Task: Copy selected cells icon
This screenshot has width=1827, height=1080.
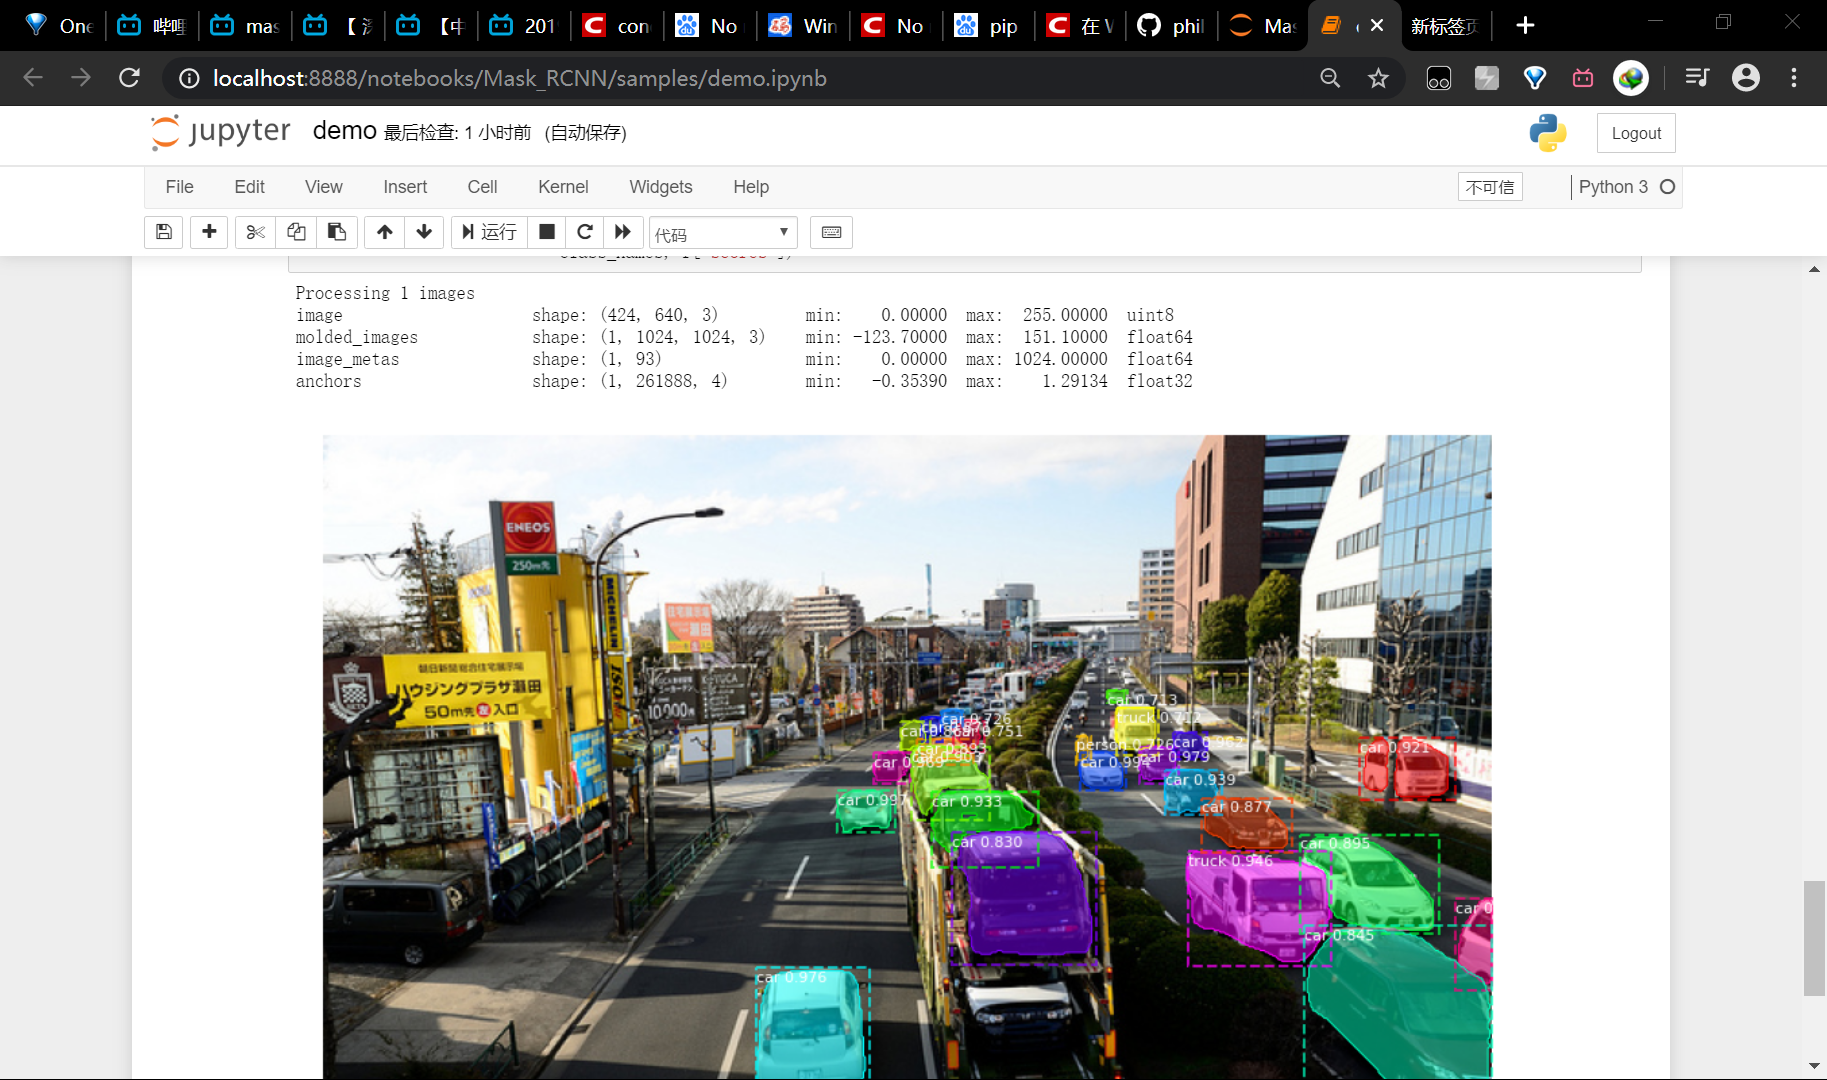Action: [x=296, y=232]
